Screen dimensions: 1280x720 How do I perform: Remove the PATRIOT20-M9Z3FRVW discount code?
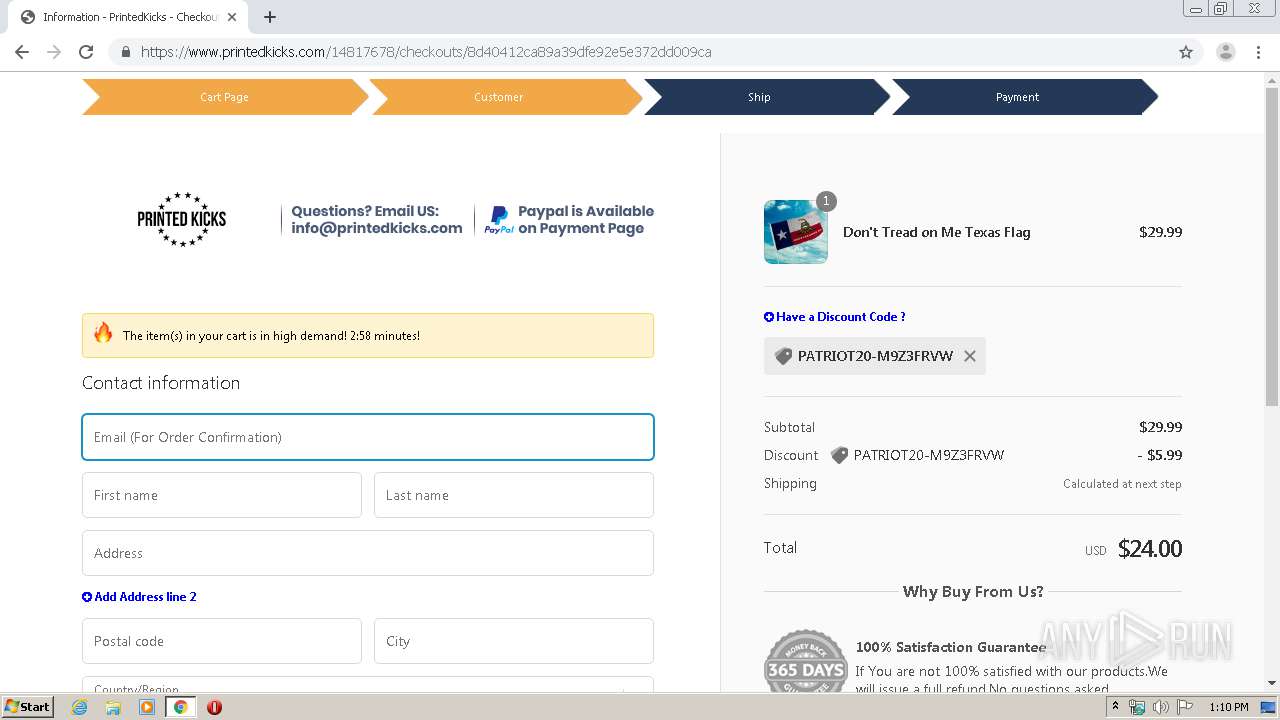pos(970,356)
